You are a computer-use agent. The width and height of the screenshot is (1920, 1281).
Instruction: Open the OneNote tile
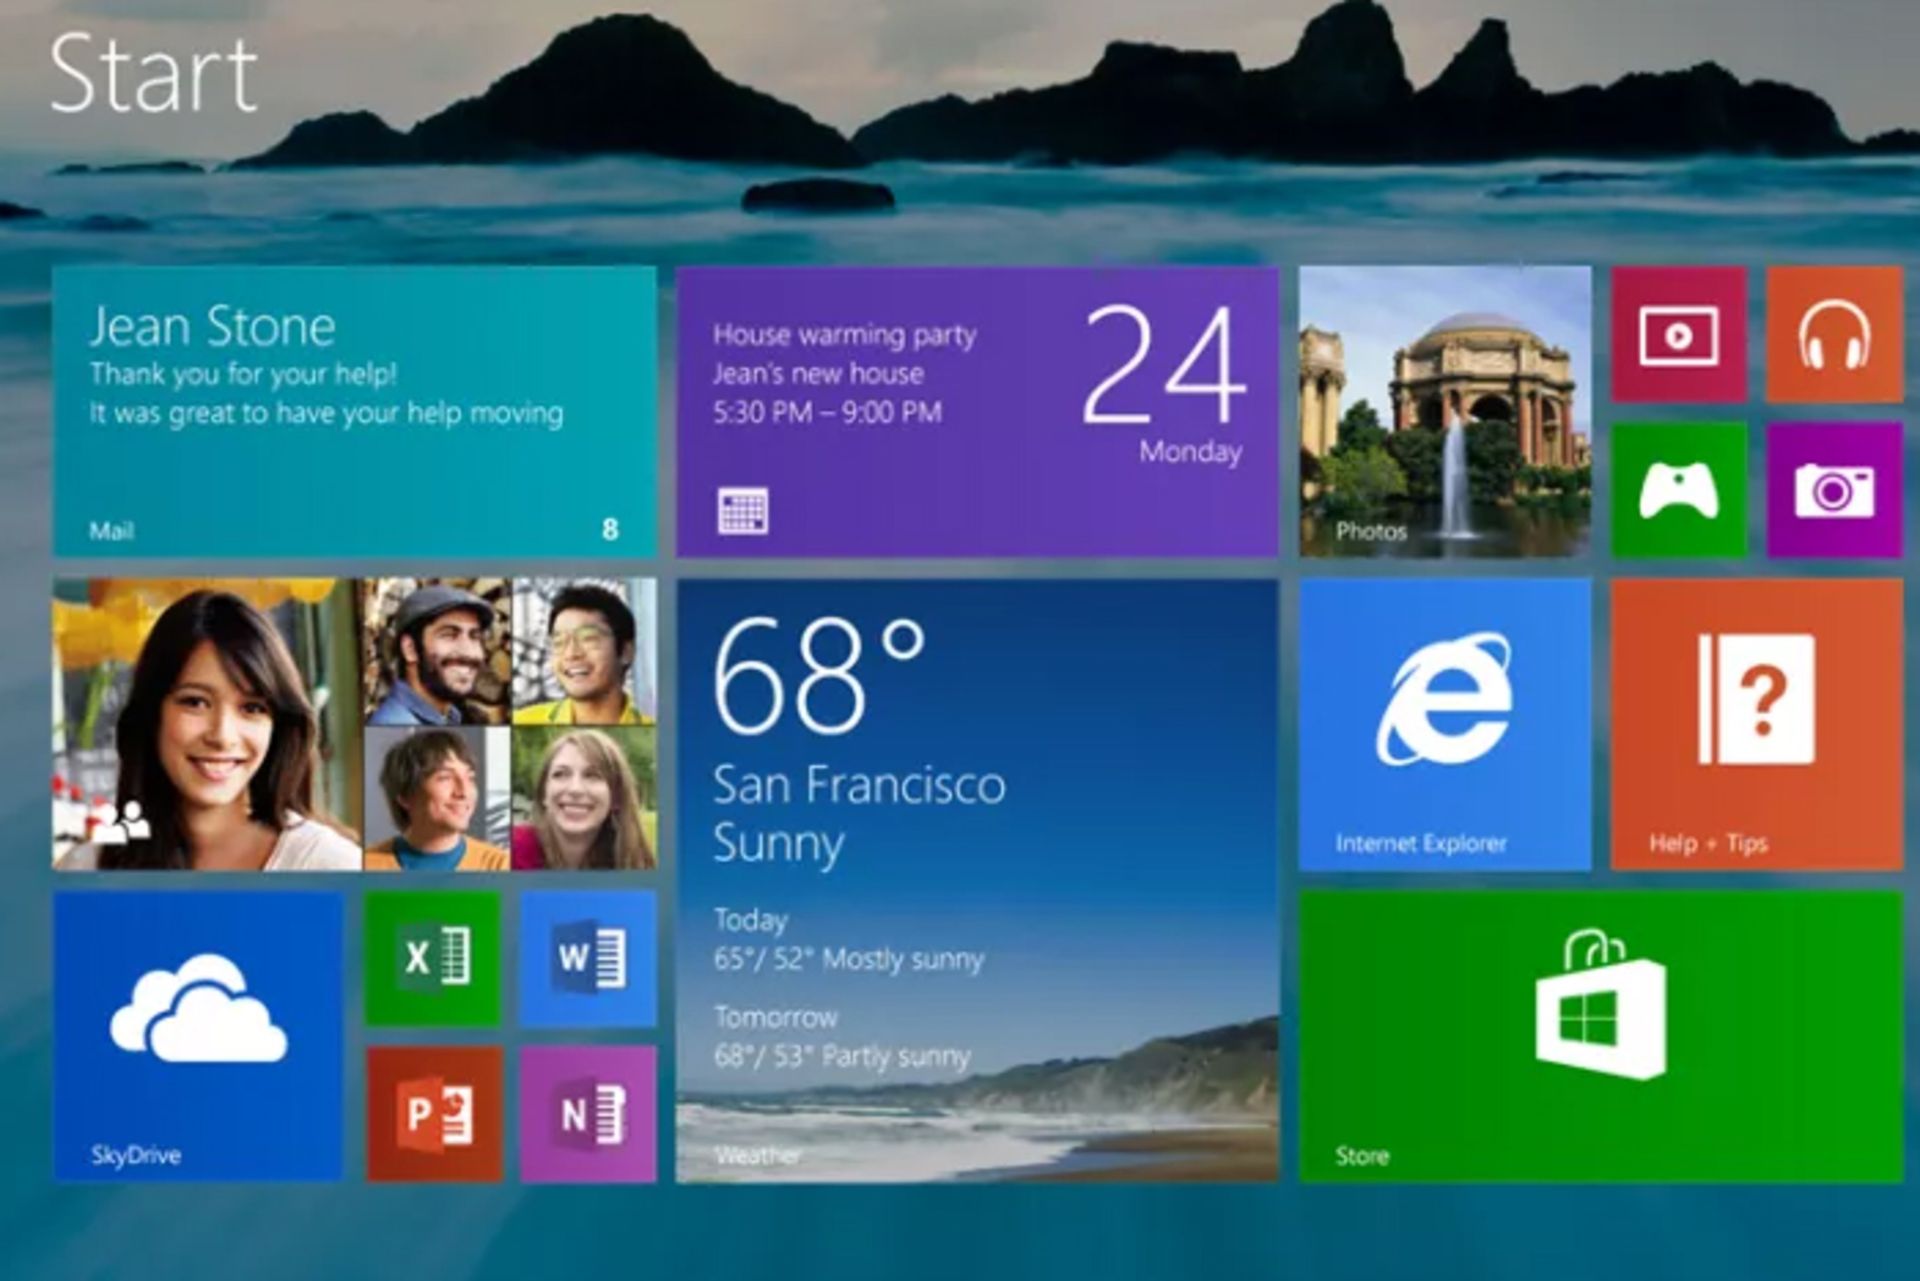click(x=588, y=1114)
